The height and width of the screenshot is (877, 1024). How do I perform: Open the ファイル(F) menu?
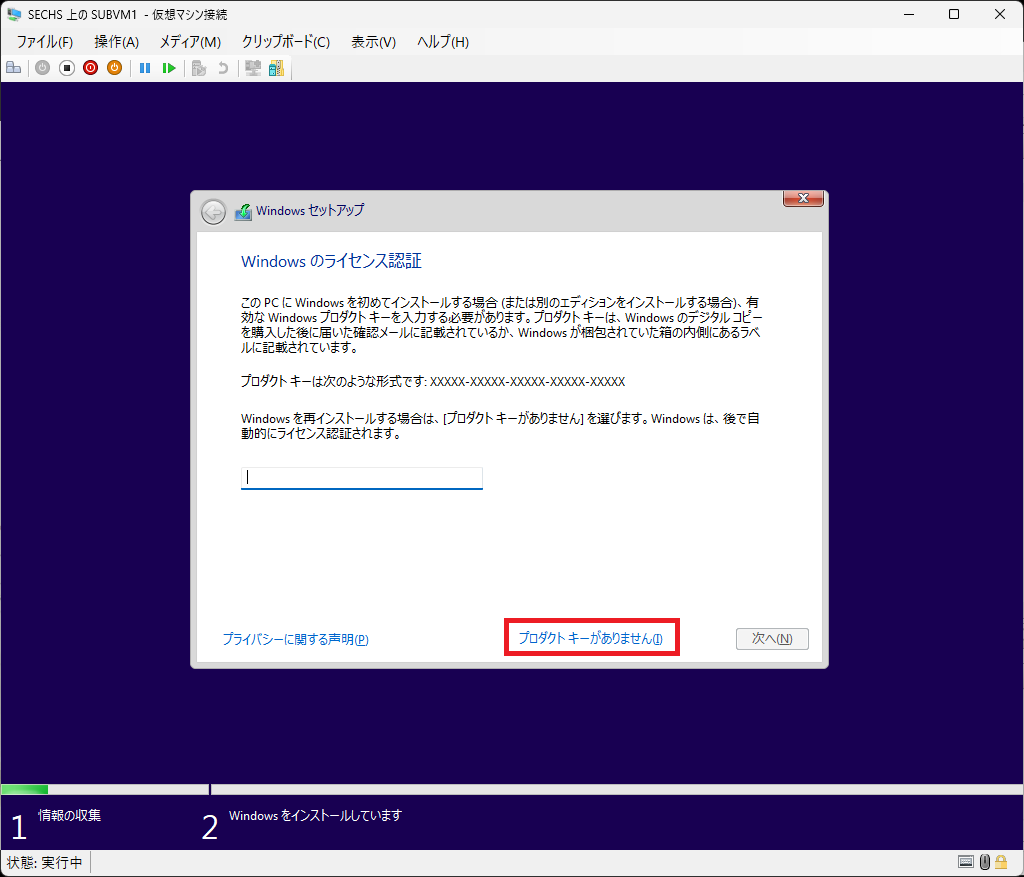click(44, 42)
